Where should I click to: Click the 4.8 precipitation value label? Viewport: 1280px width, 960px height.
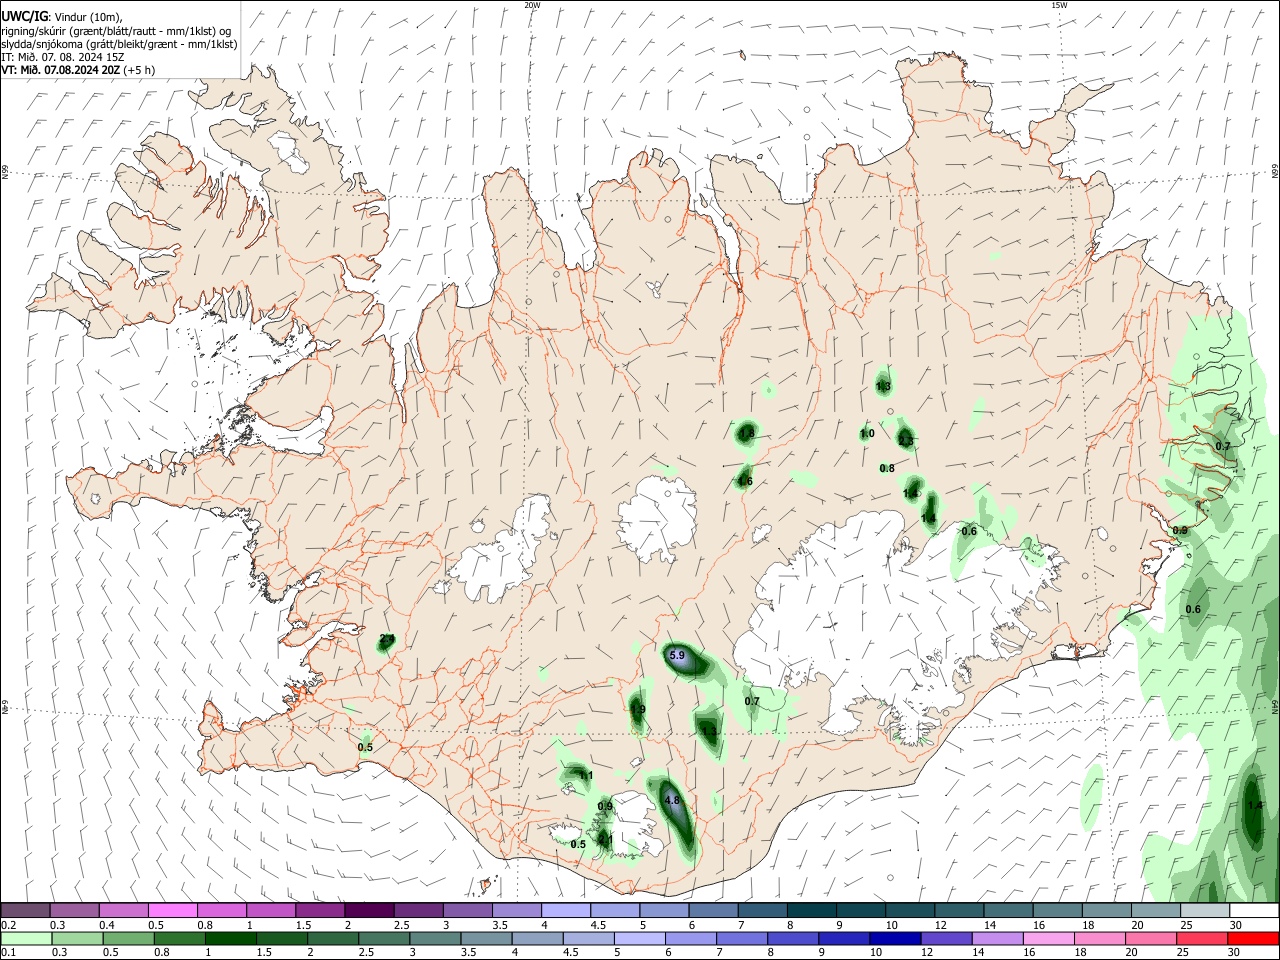(x=672, y=800)
